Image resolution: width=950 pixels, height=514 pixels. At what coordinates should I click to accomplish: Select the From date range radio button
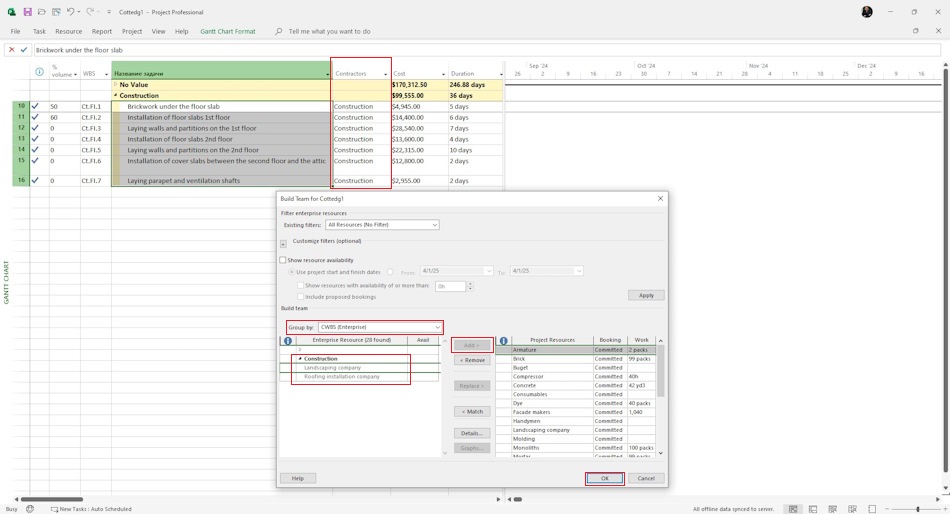[390, 272]
